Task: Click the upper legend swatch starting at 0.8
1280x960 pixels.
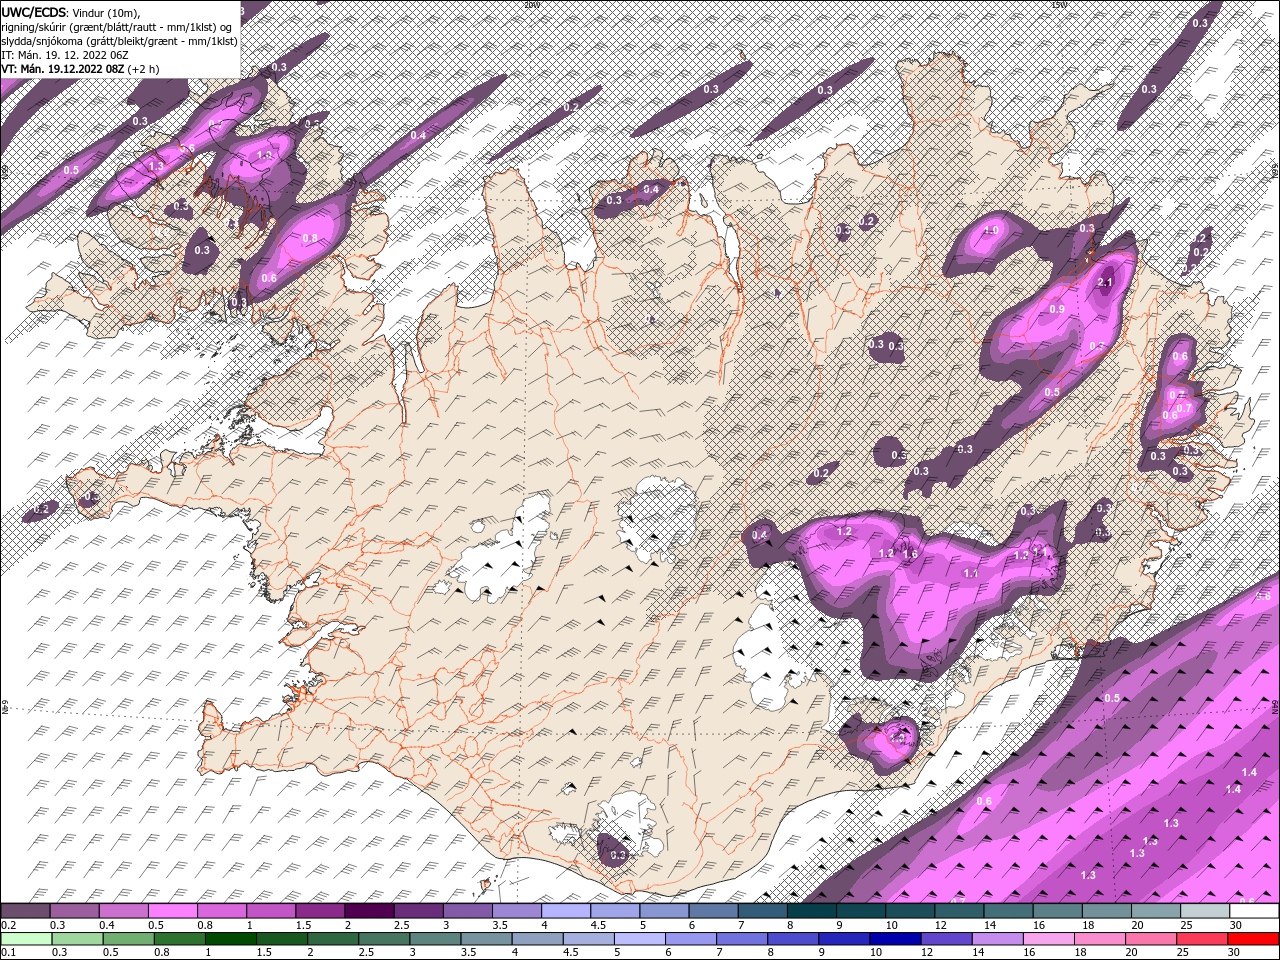Action: tap(222, 911)
